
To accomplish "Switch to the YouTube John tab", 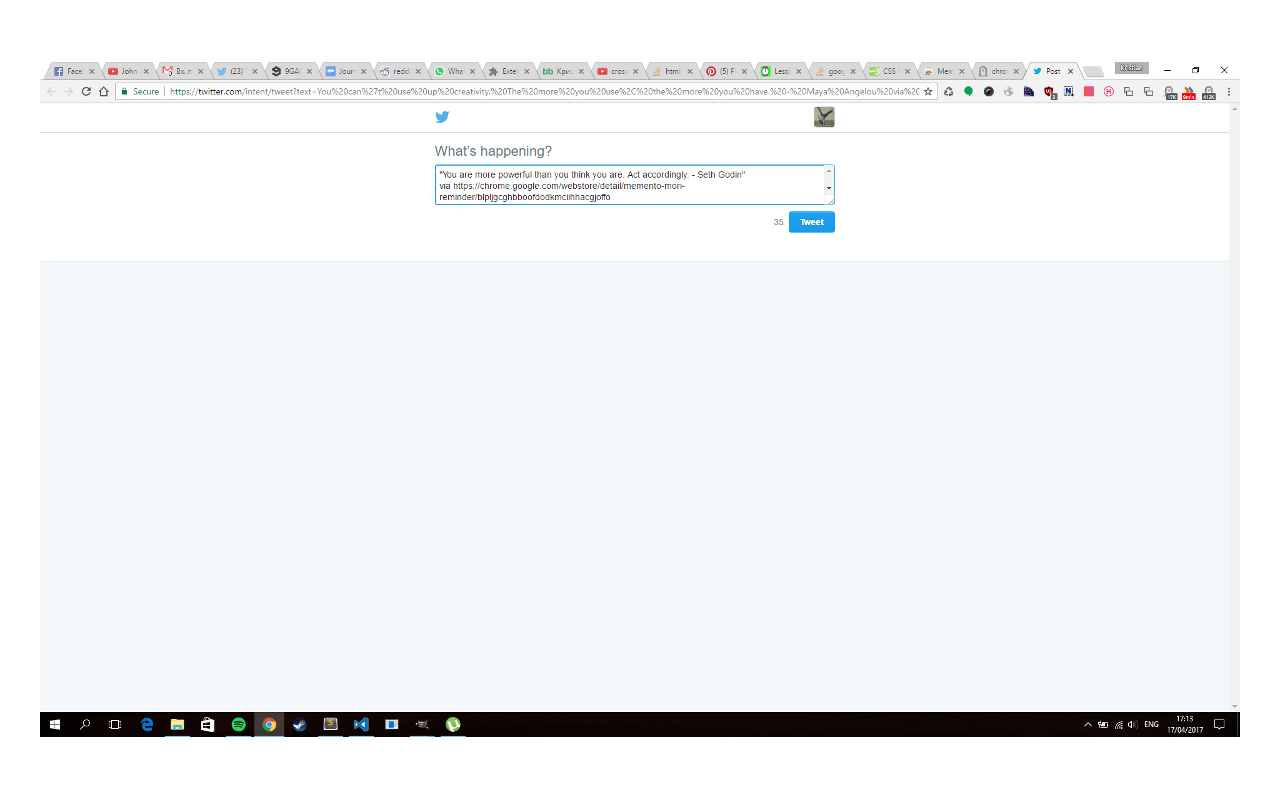I will click(127, 71).
